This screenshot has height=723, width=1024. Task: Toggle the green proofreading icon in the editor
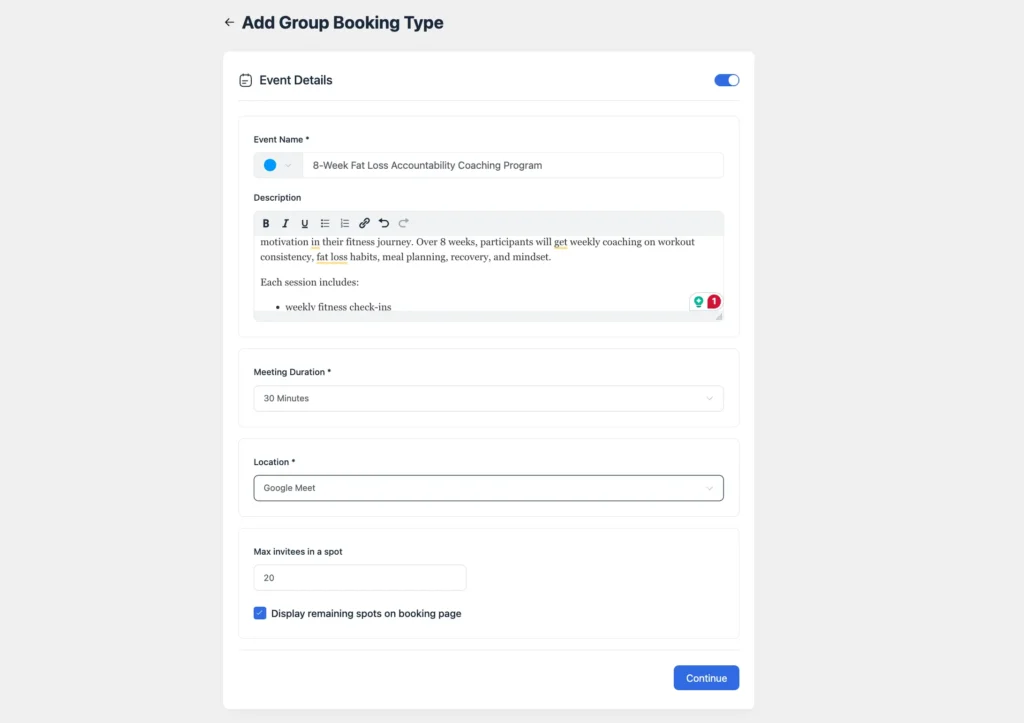pos(698,301)
